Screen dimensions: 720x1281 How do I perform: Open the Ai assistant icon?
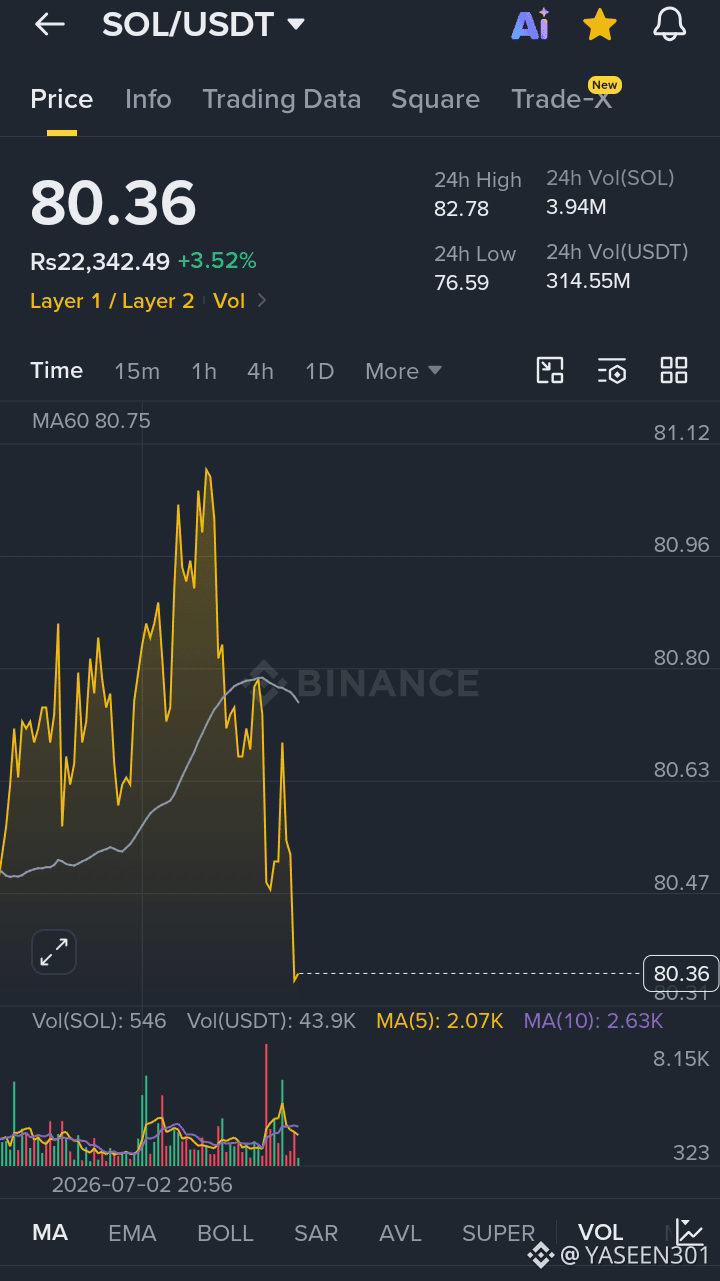point(530,25)
